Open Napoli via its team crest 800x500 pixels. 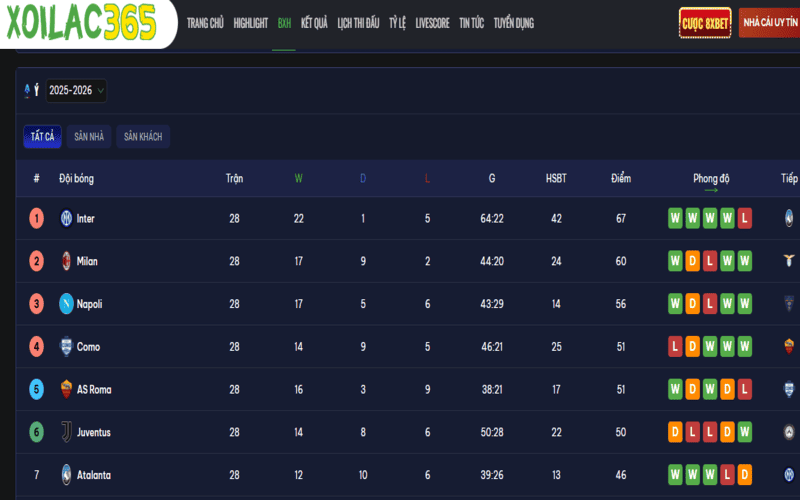pyautogui.click(x=66, y=304)
